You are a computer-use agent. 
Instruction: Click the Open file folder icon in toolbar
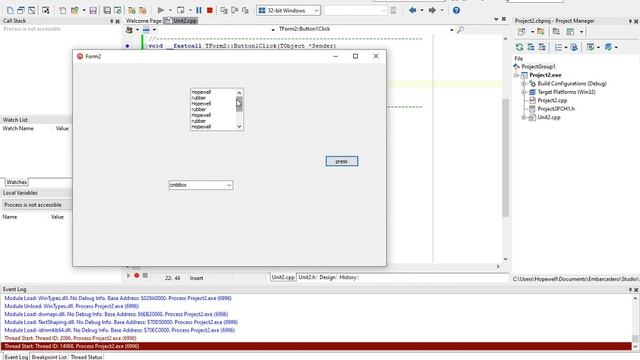(74, 10)
